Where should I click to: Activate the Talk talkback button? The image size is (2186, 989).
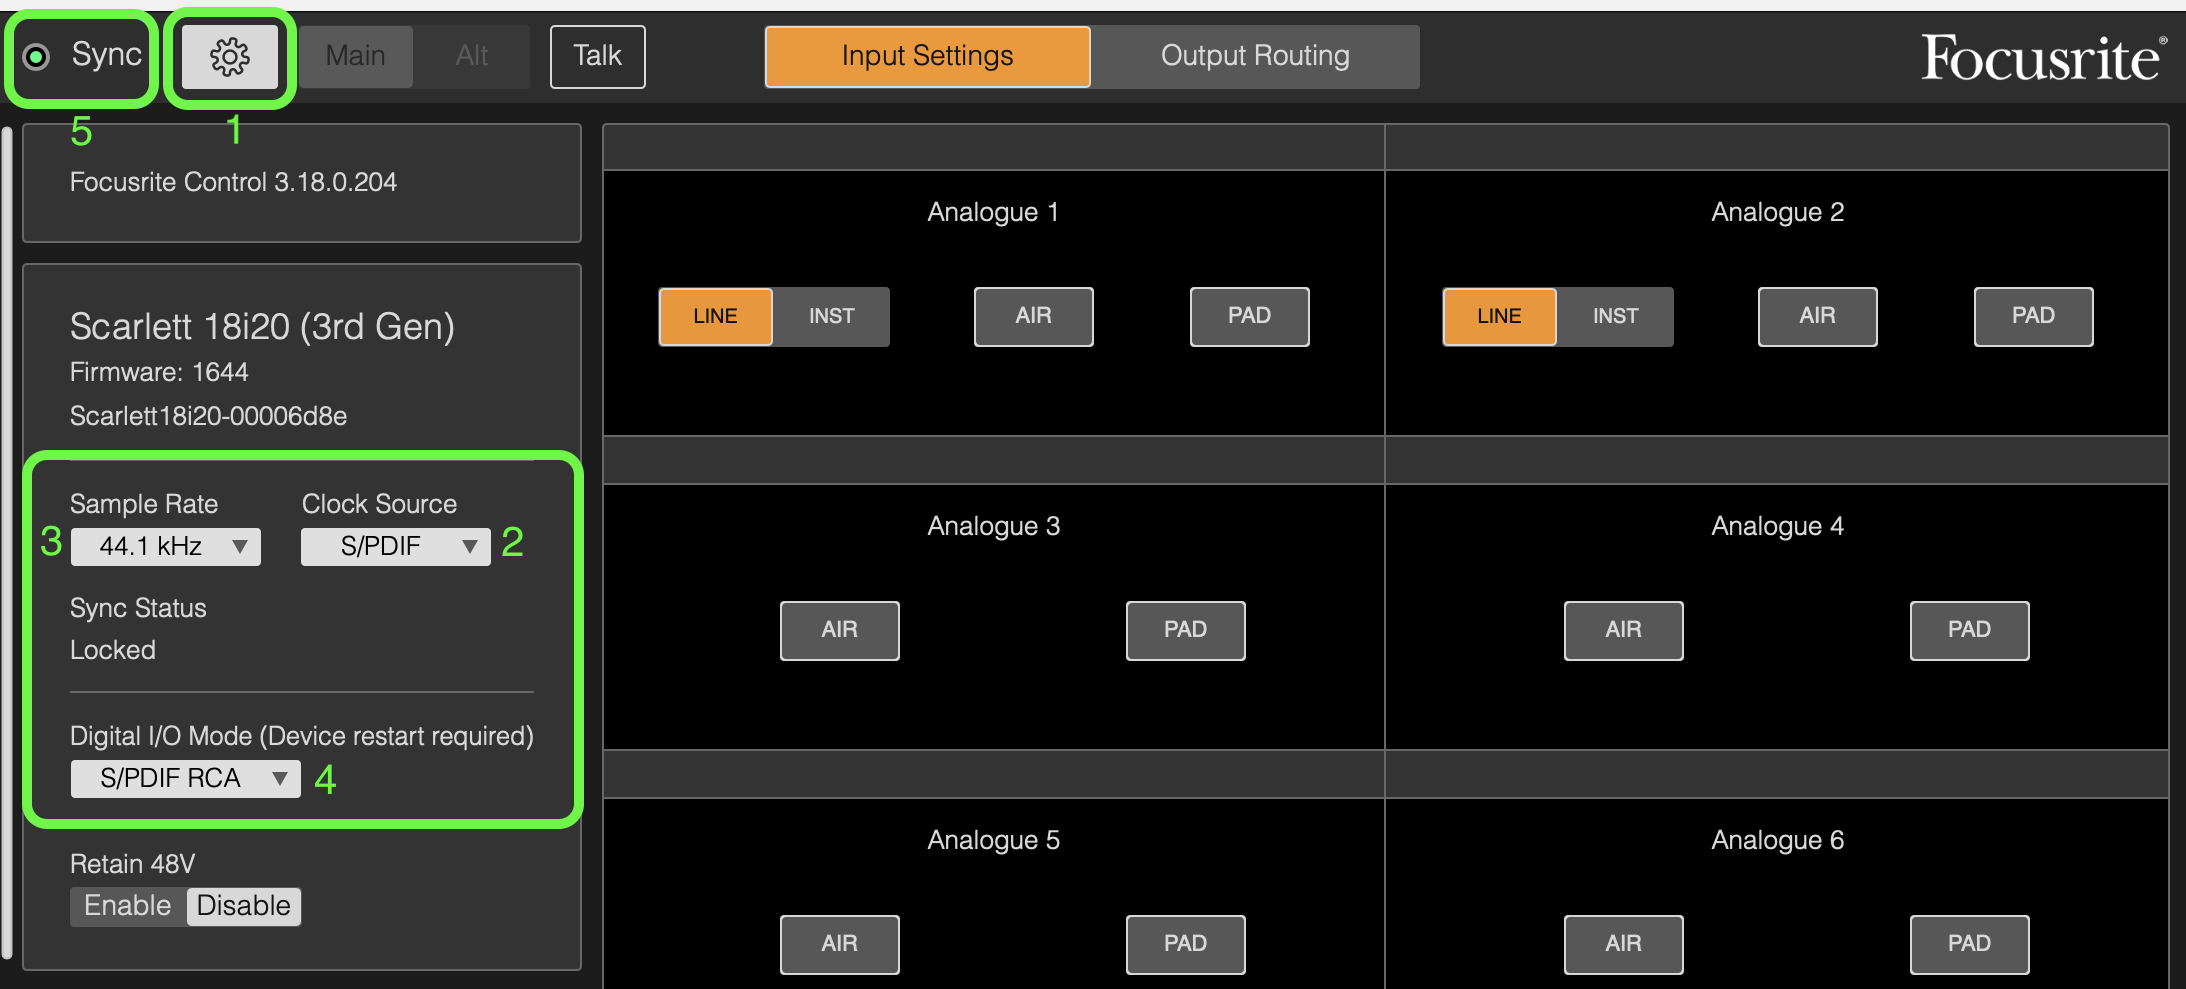point(597,56)
